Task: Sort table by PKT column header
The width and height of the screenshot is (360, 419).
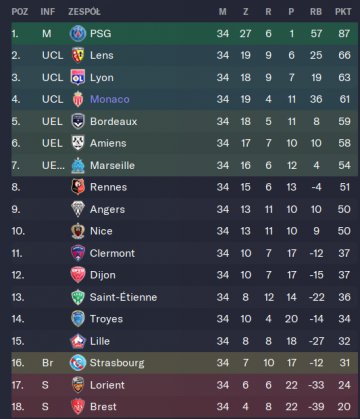Action: click(343, 12)
